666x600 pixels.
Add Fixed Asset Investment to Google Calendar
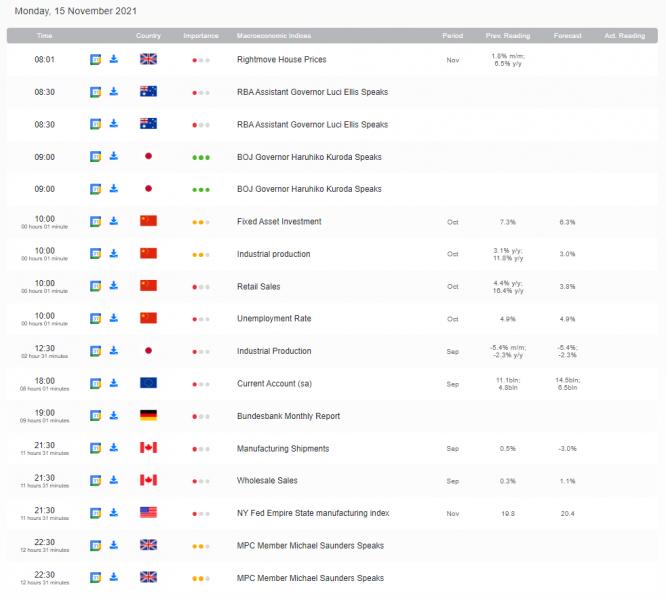(x=96, y=221)
